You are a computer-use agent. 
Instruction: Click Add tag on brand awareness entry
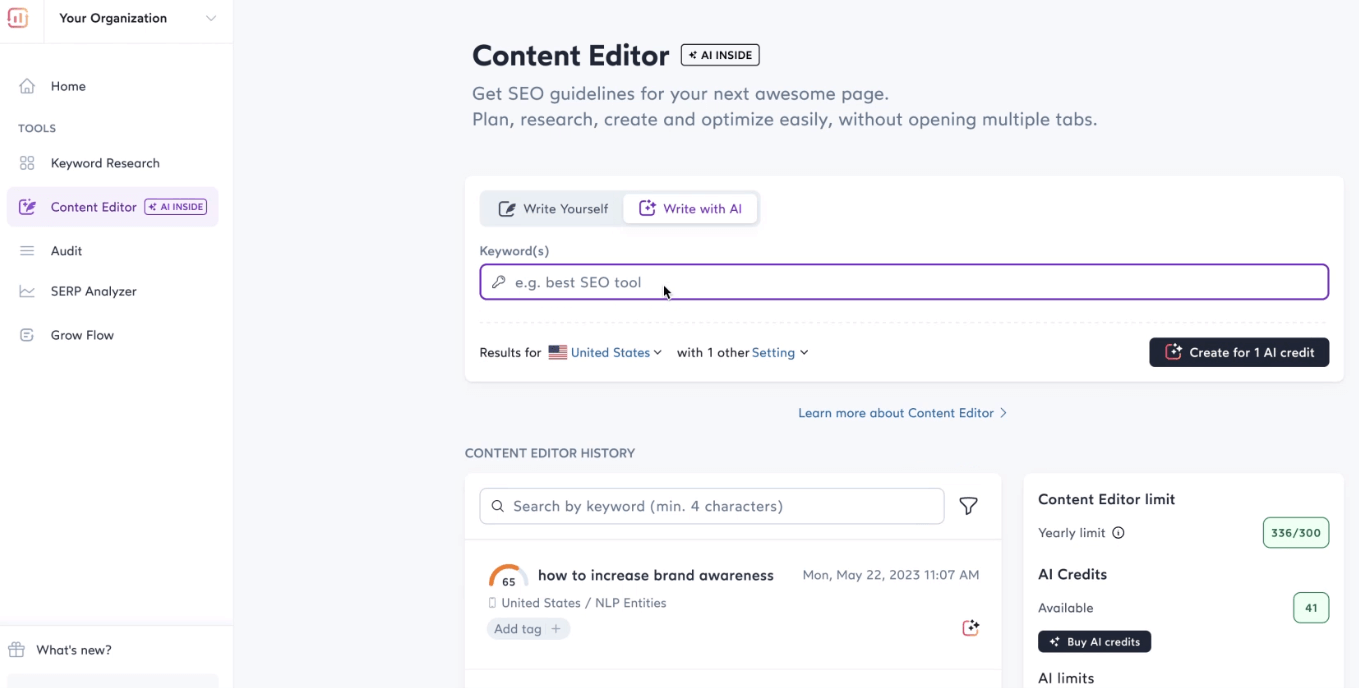528,629
